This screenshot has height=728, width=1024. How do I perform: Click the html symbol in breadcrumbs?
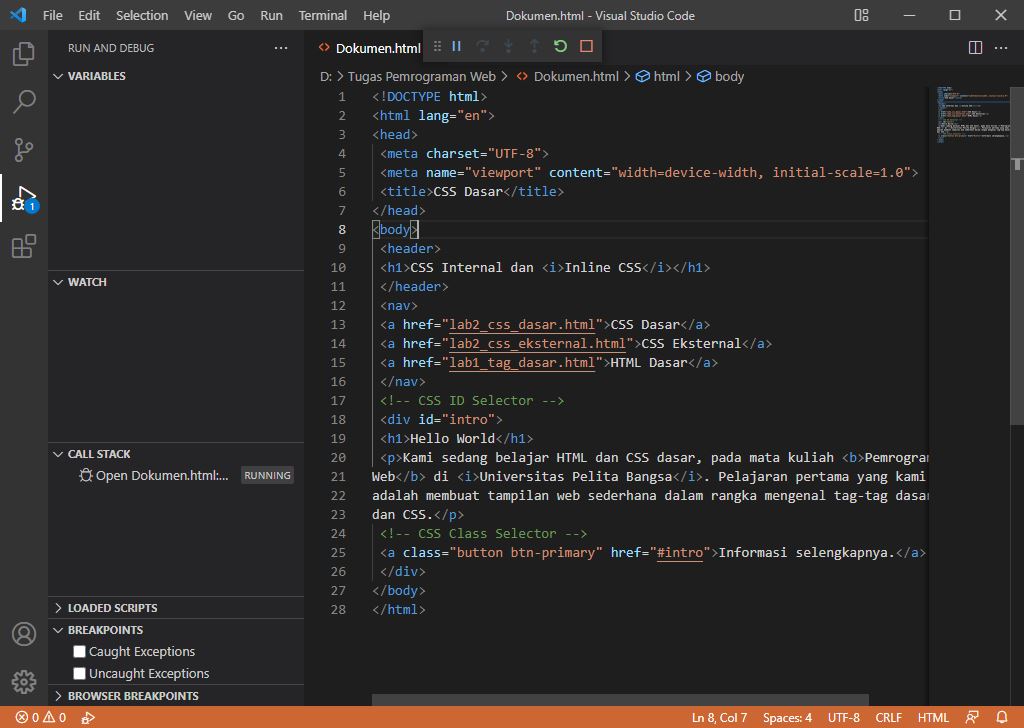(658, 76)
